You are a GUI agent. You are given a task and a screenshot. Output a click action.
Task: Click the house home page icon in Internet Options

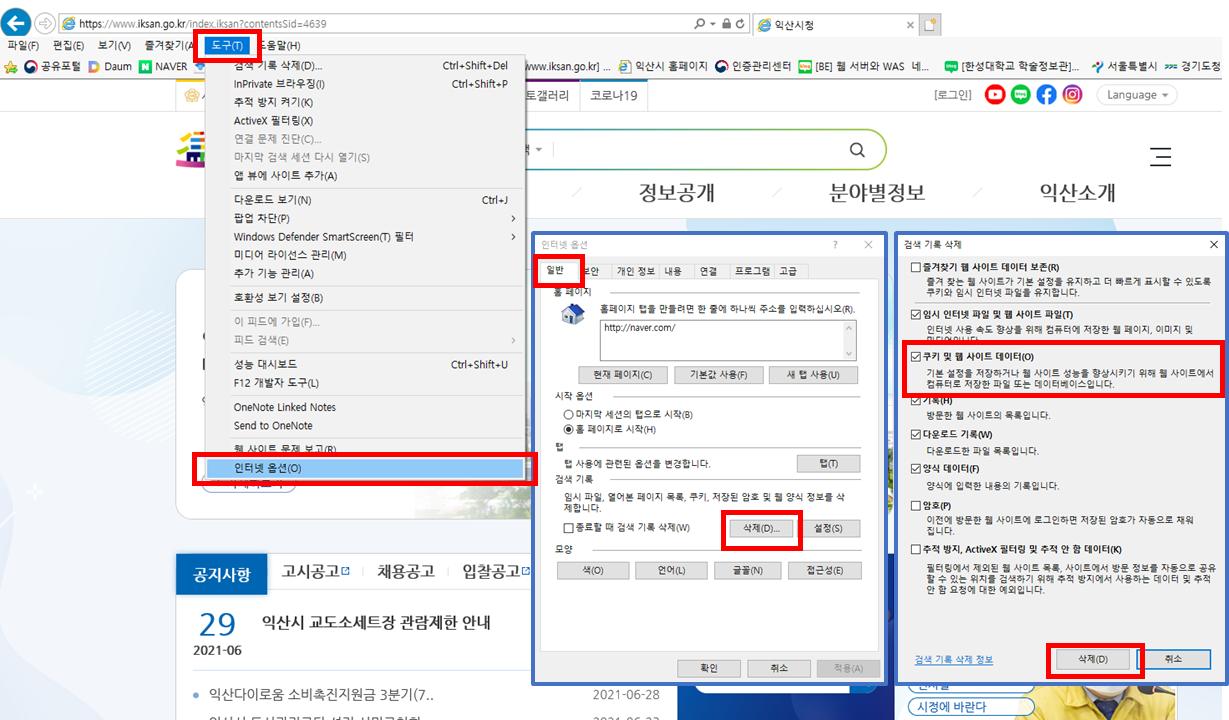click(573, 316)
